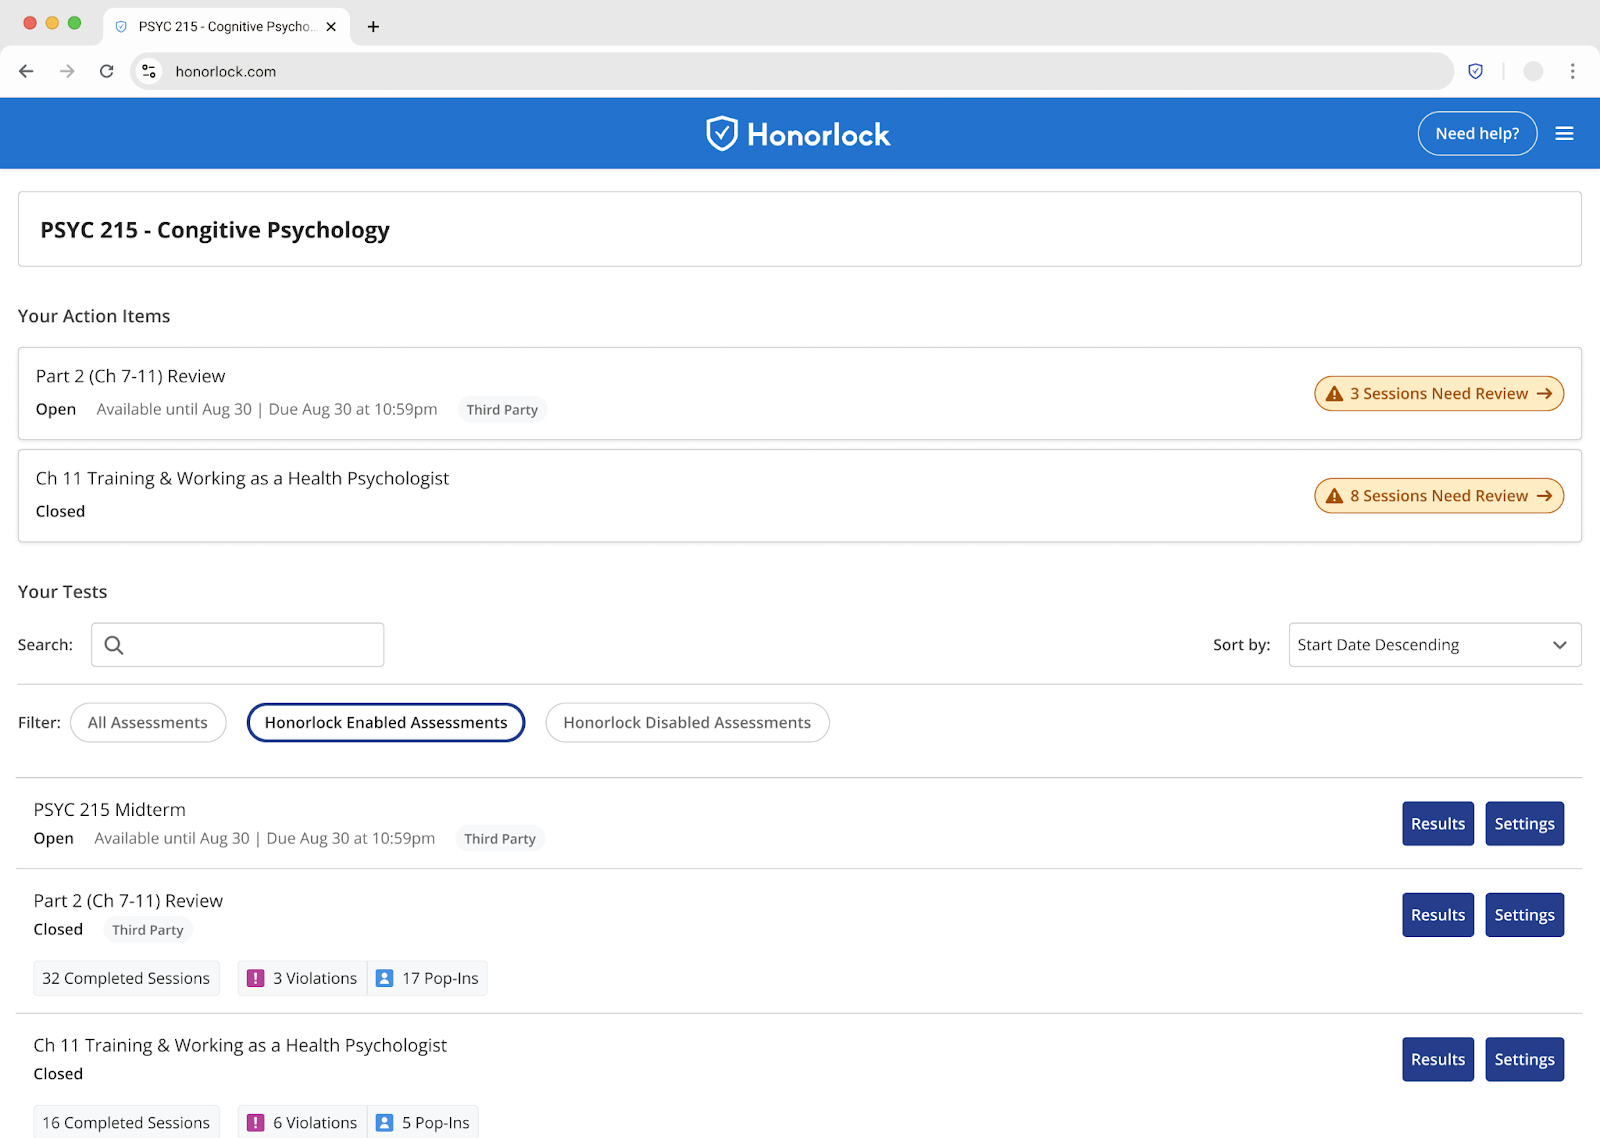Screen dimensions: 1600x1138
Task: Select Honorlock Disabled Assessments filter
Action: [x=687, y=723]
